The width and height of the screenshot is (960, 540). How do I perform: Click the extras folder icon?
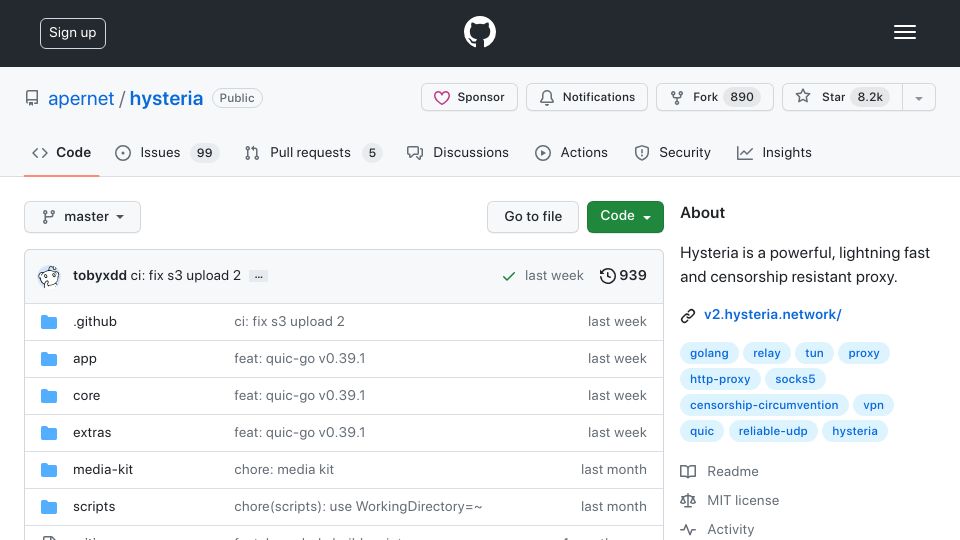click(49, 433)
